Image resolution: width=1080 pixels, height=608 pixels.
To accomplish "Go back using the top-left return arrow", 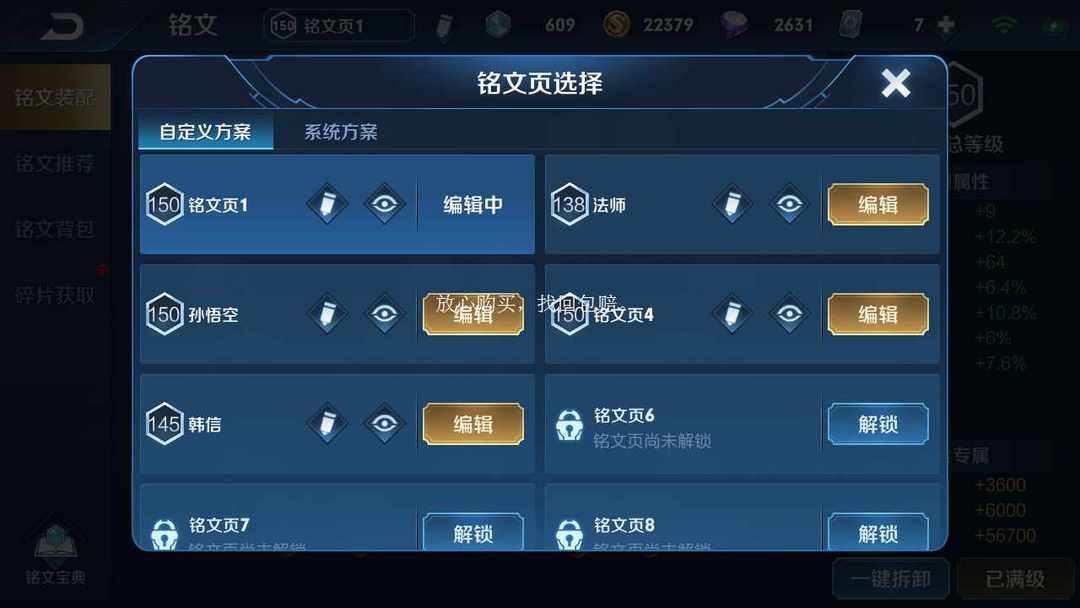I will 62,26.
